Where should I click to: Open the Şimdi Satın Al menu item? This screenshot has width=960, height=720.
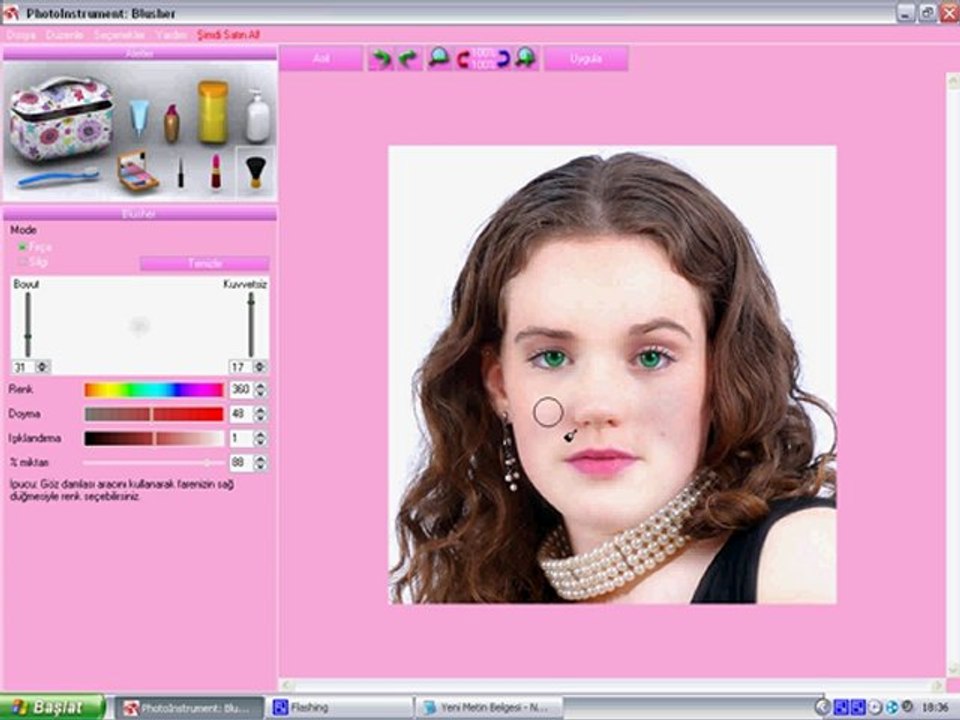(228, 36)
